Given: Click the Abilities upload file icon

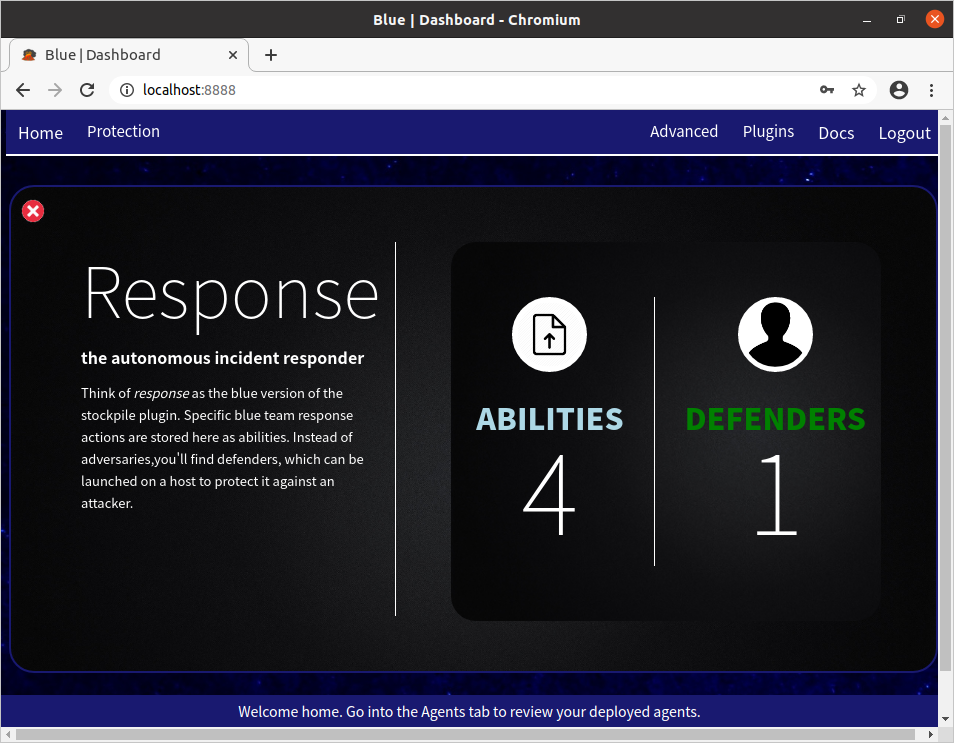Looking at the screenshot, I should click(x=549, y=334).
